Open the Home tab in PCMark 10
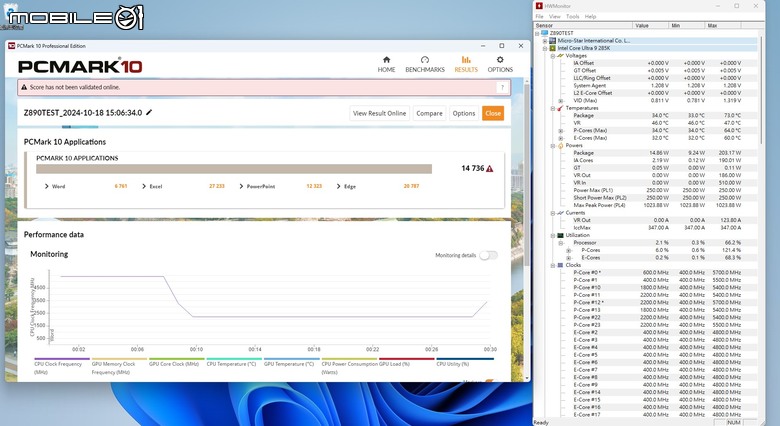This screenshot has width=780, height=426. 386,65
